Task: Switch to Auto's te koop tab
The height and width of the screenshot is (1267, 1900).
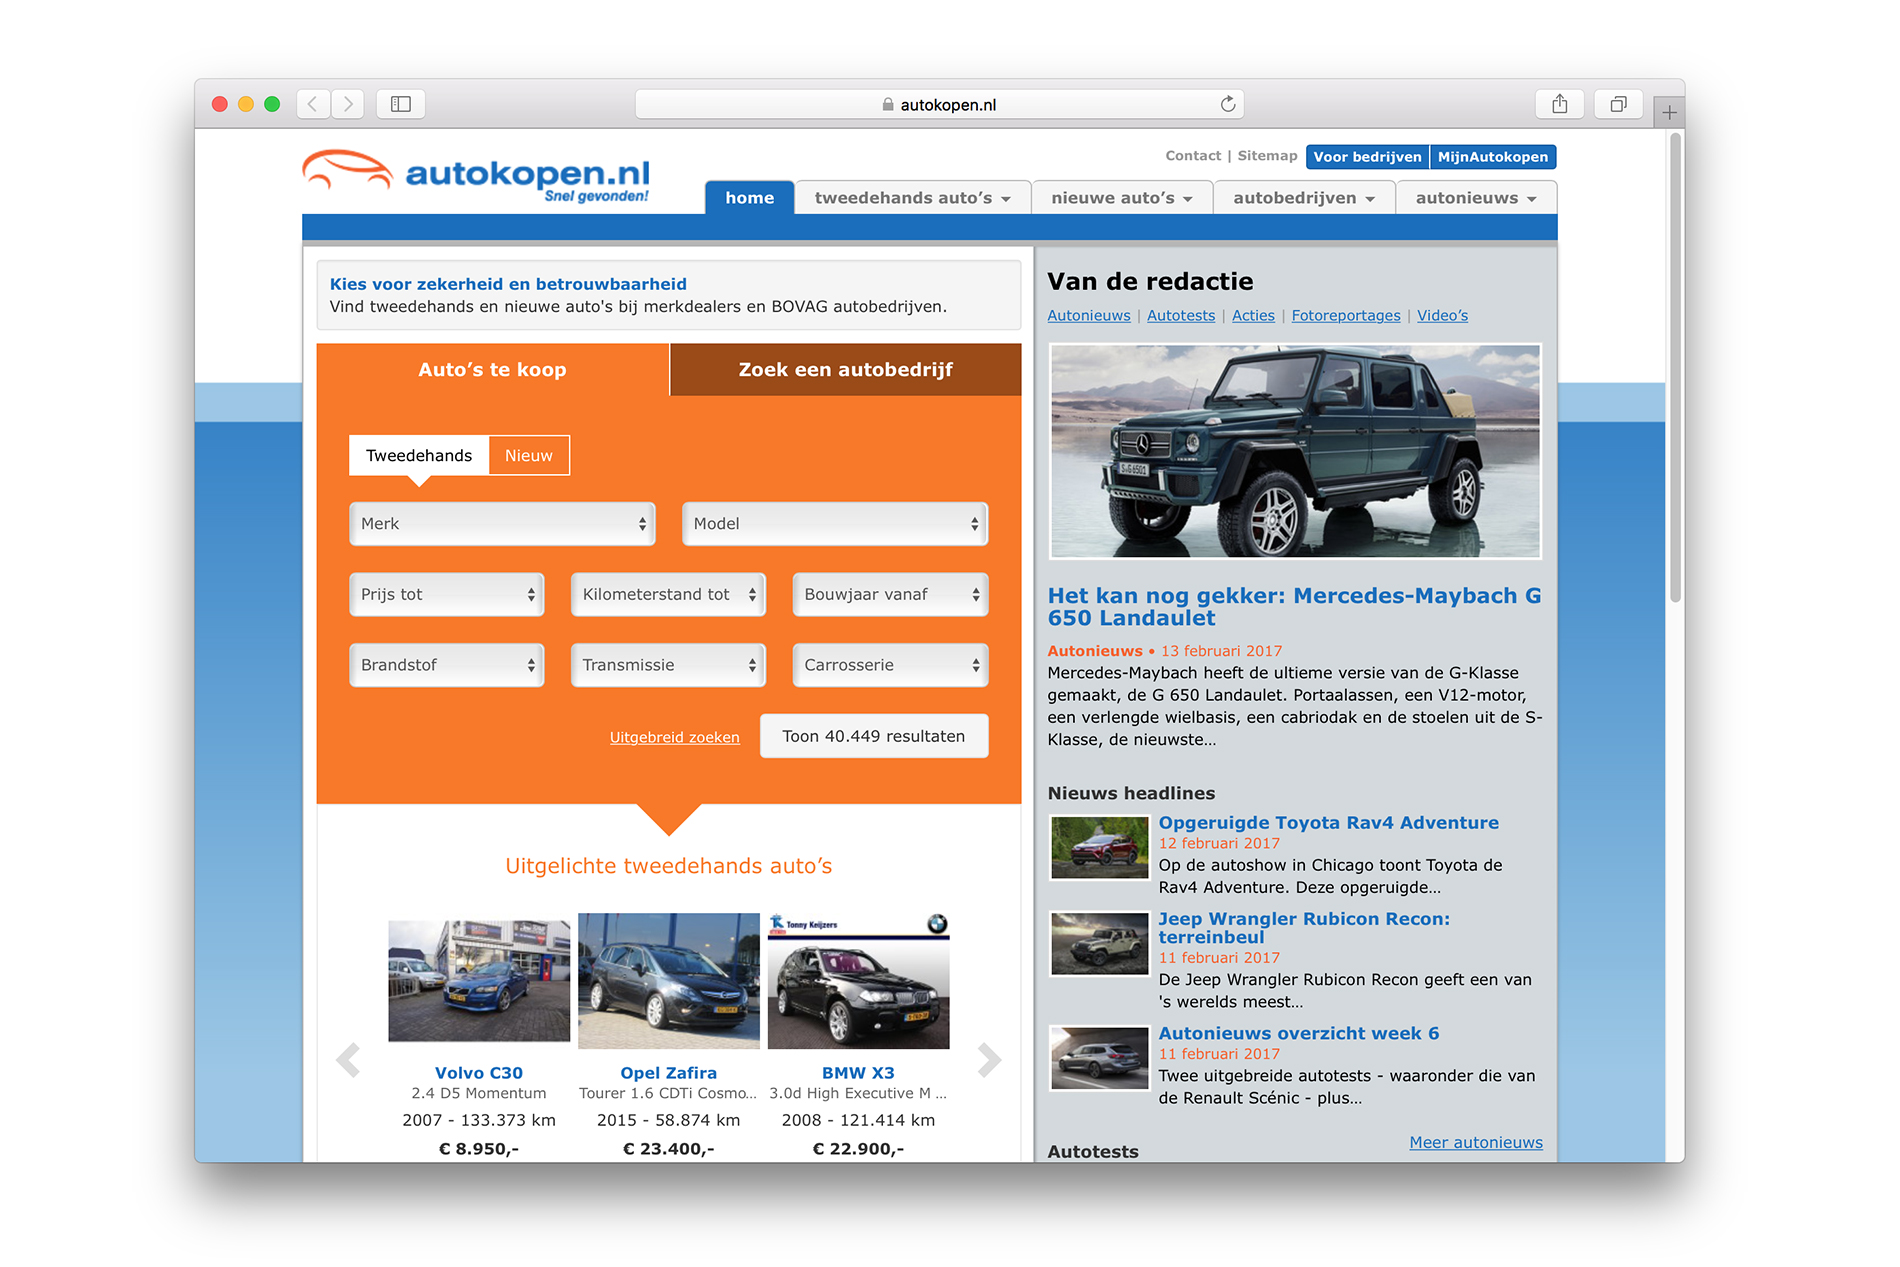Action: 492,370
